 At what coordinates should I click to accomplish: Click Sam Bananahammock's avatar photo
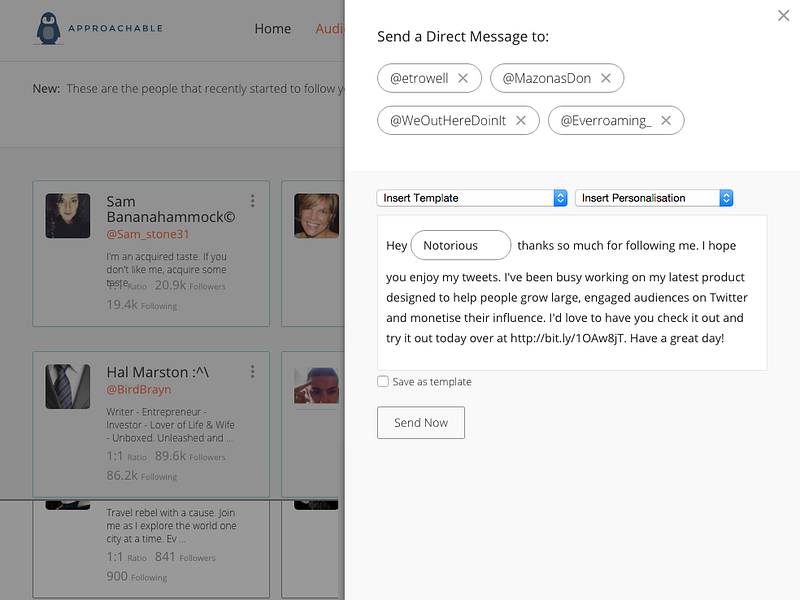pos(68,215)
